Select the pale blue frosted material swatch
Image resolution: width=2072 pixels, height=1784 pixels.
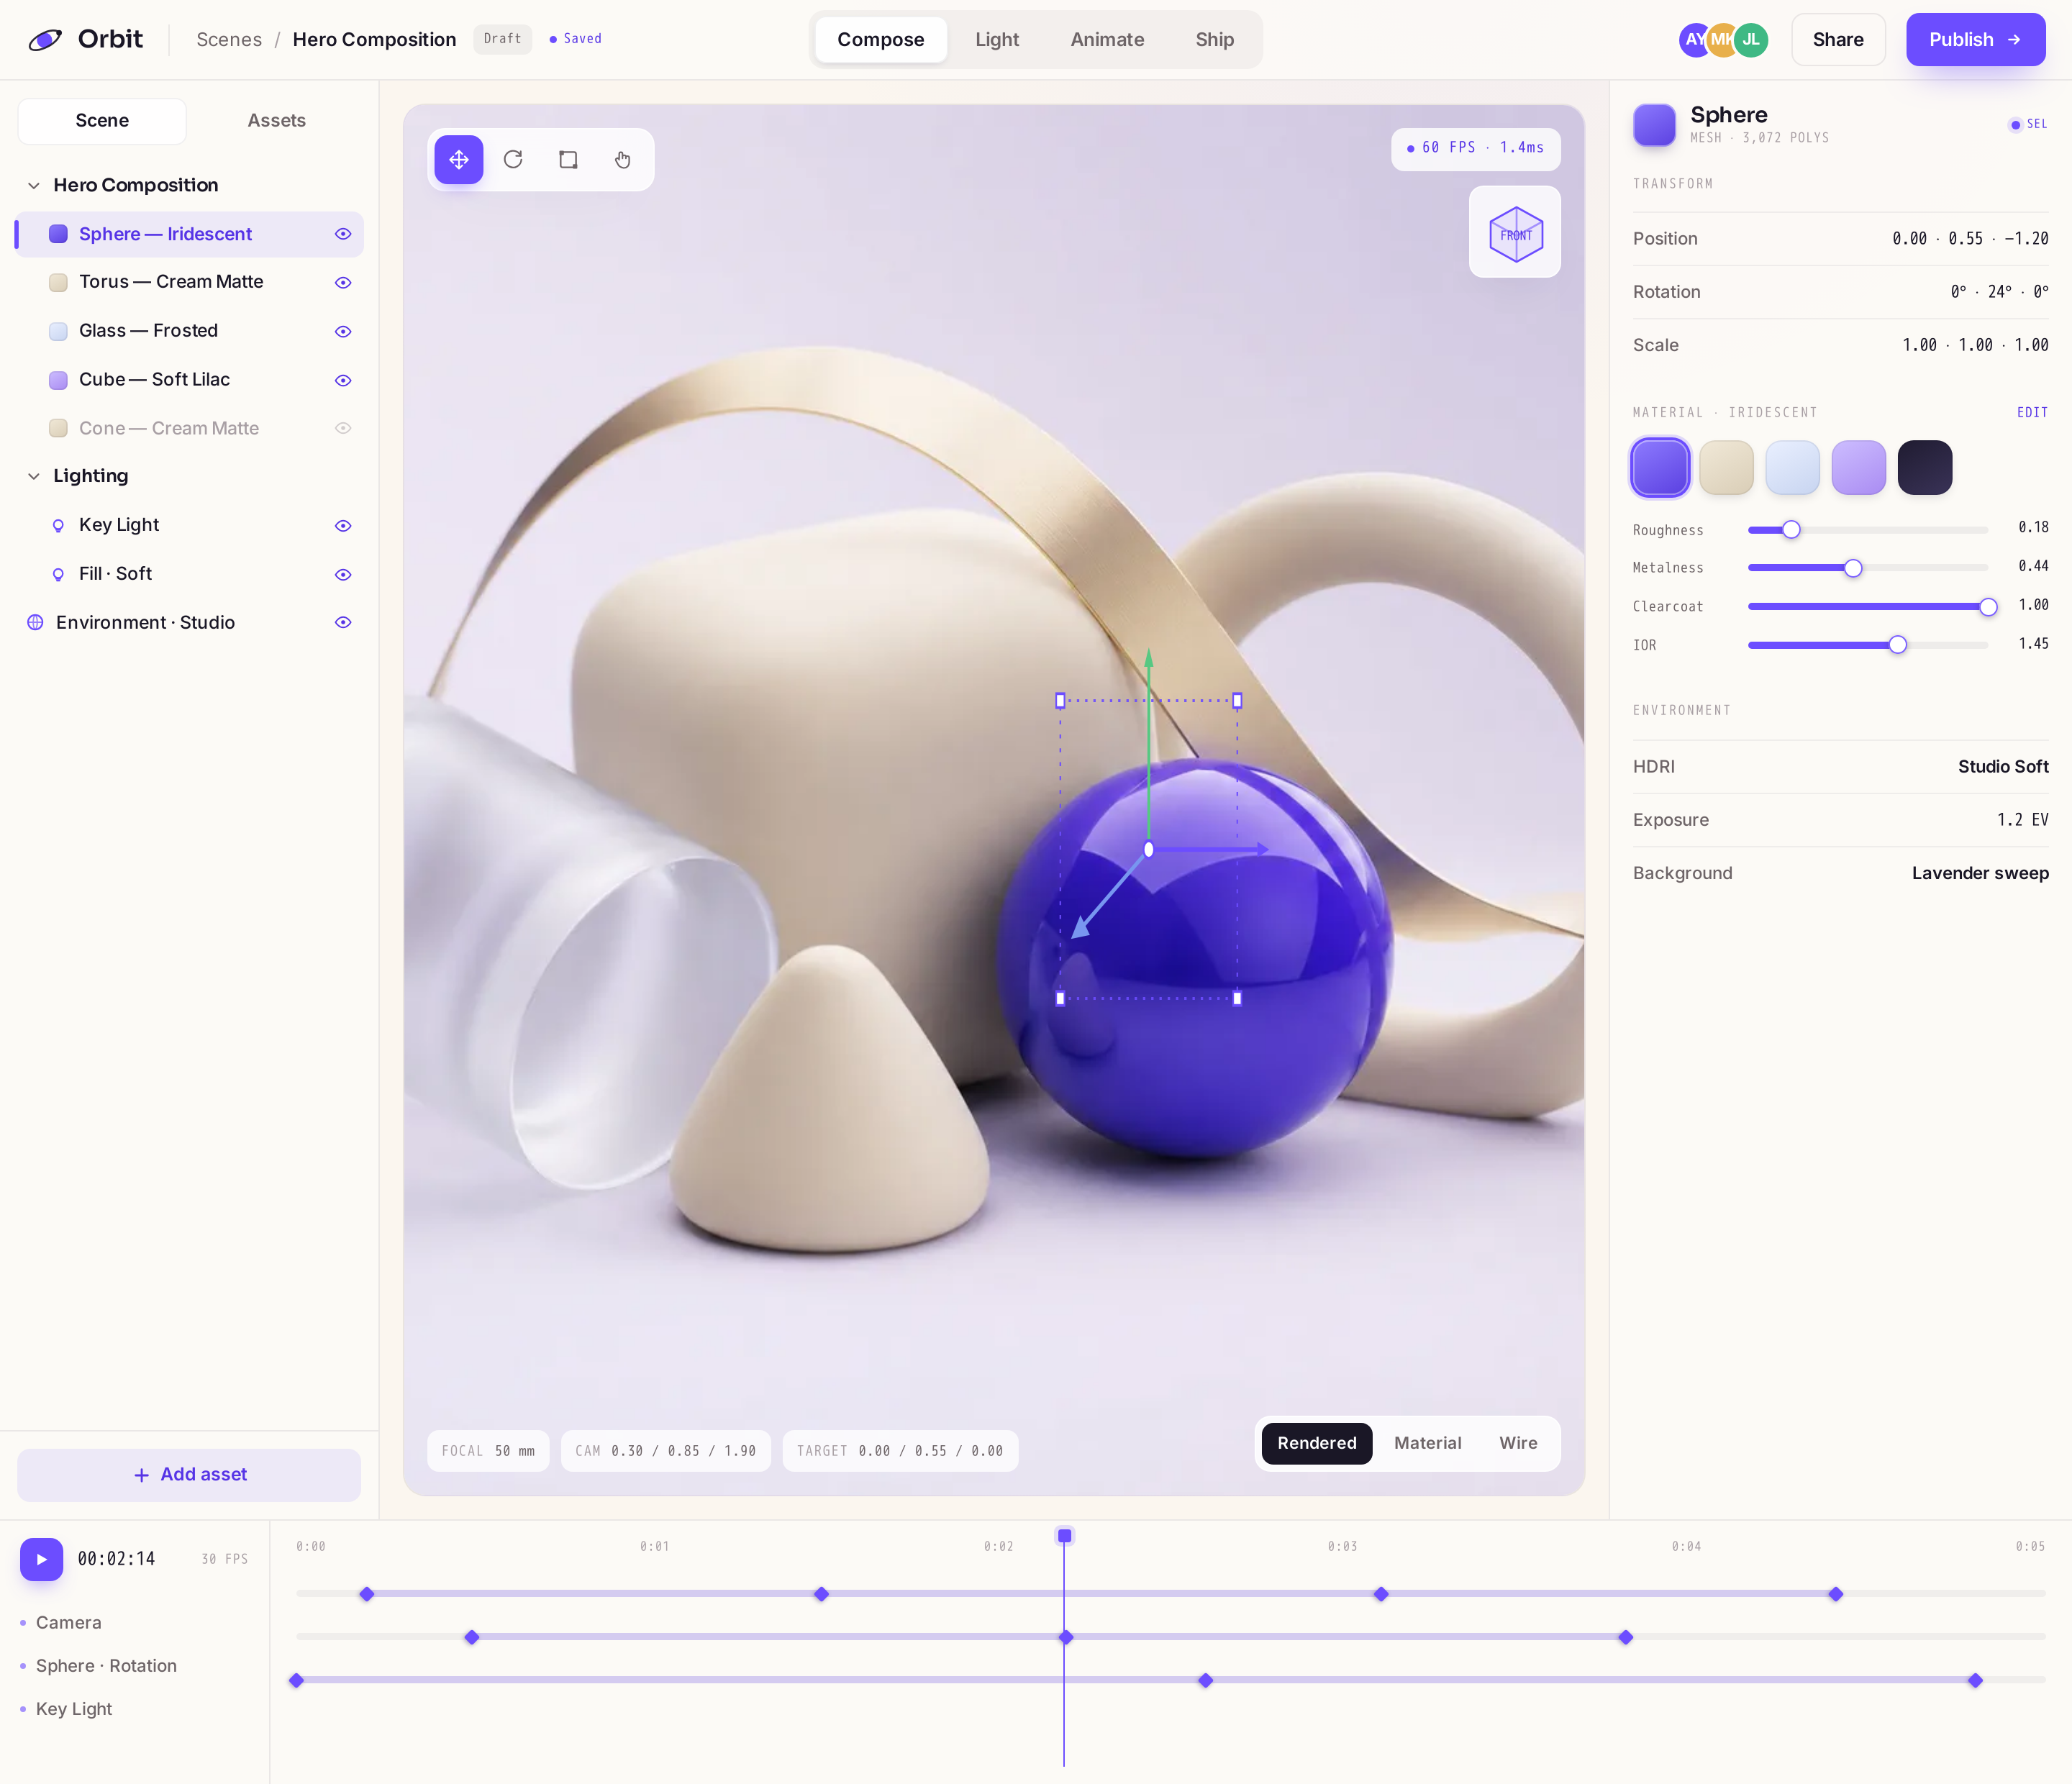1792,468
